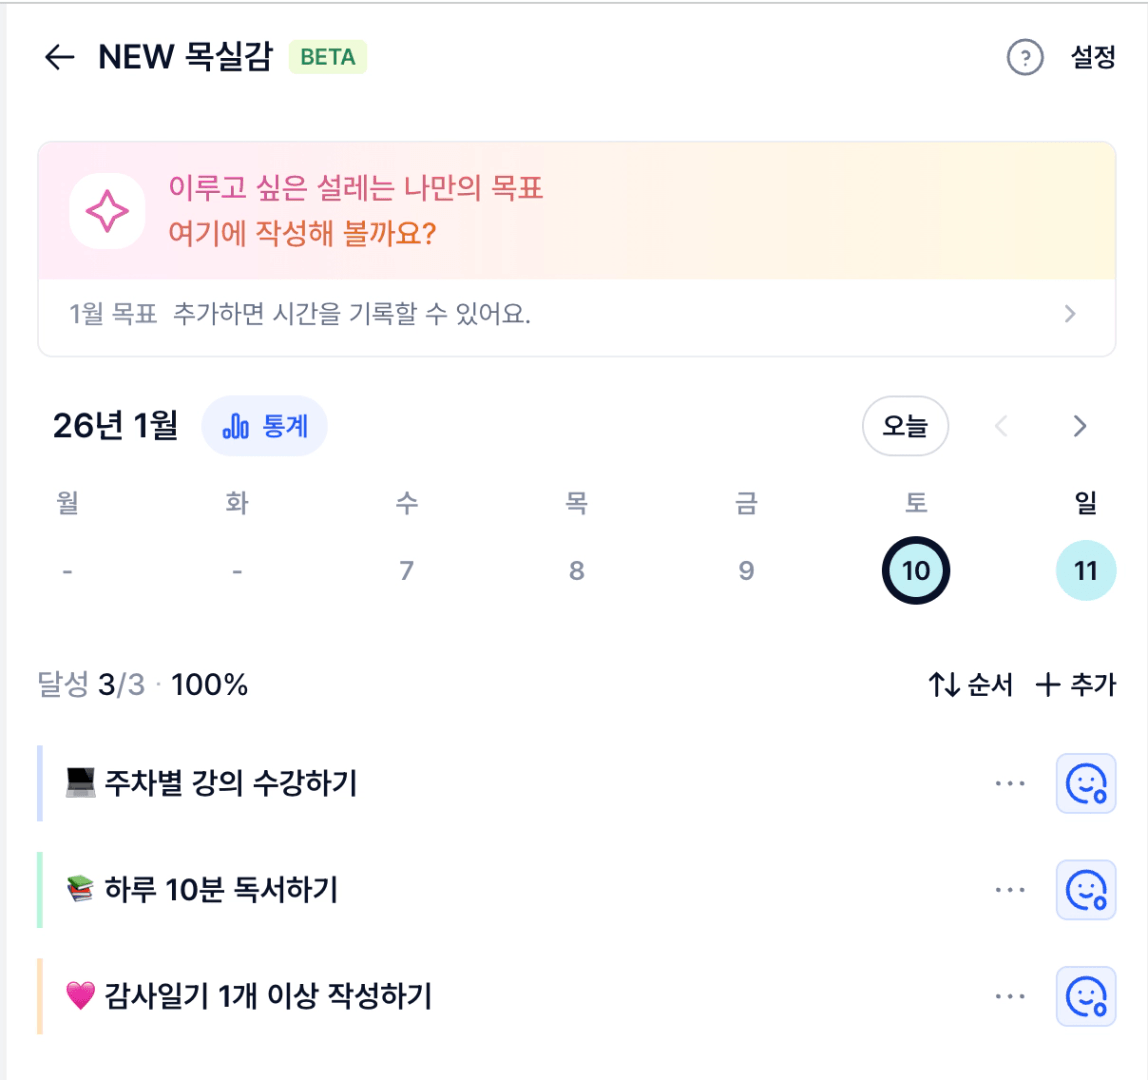Screen dimensions: 1148x1080
Task: Open 설정 settings
Action: [x=1093, y=58]
